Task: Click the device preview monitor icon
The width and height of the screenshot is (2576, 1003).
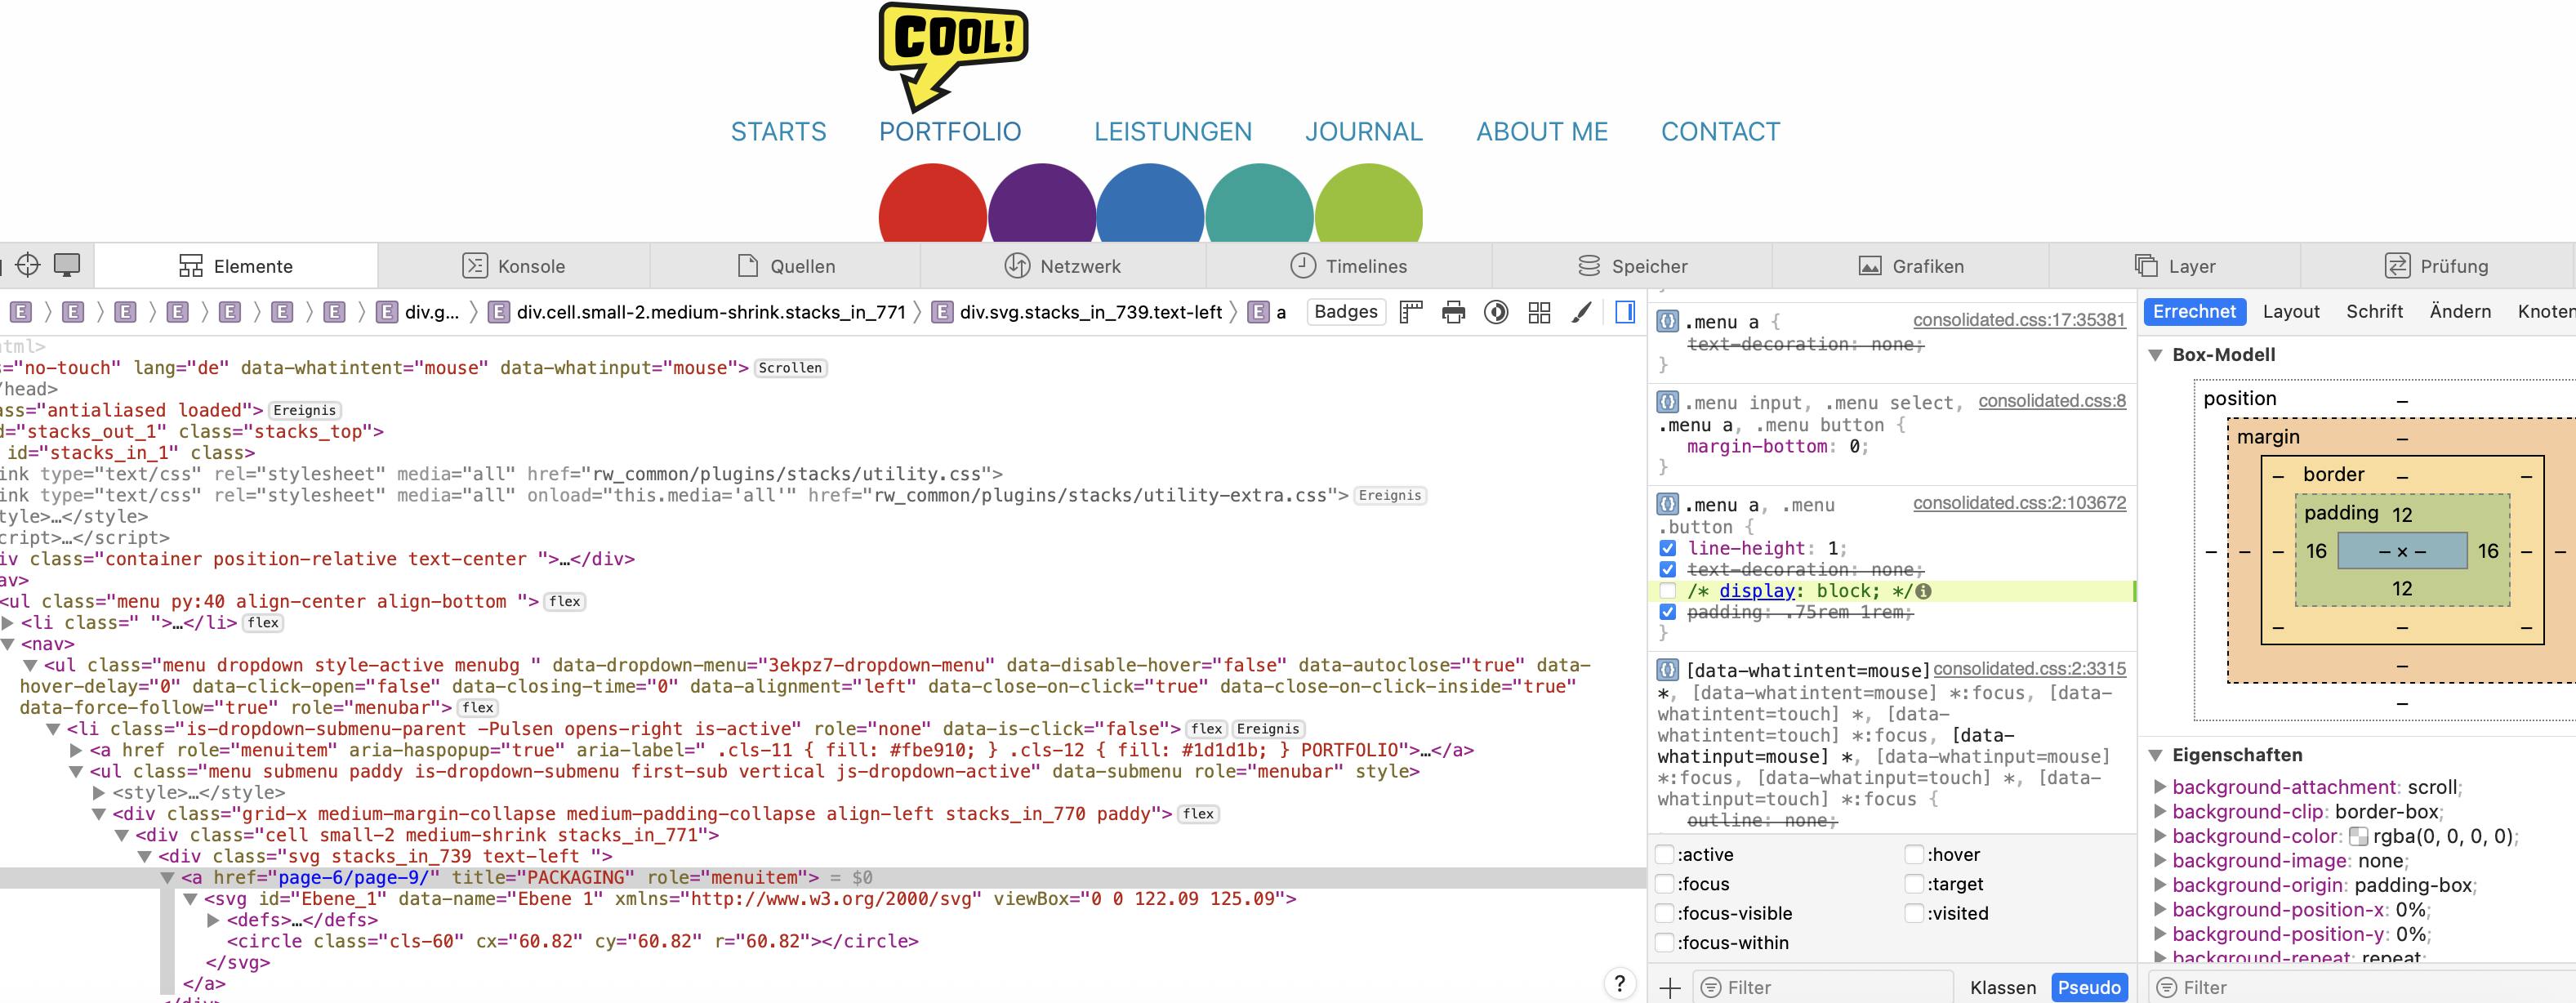Action: pos(67,265)
